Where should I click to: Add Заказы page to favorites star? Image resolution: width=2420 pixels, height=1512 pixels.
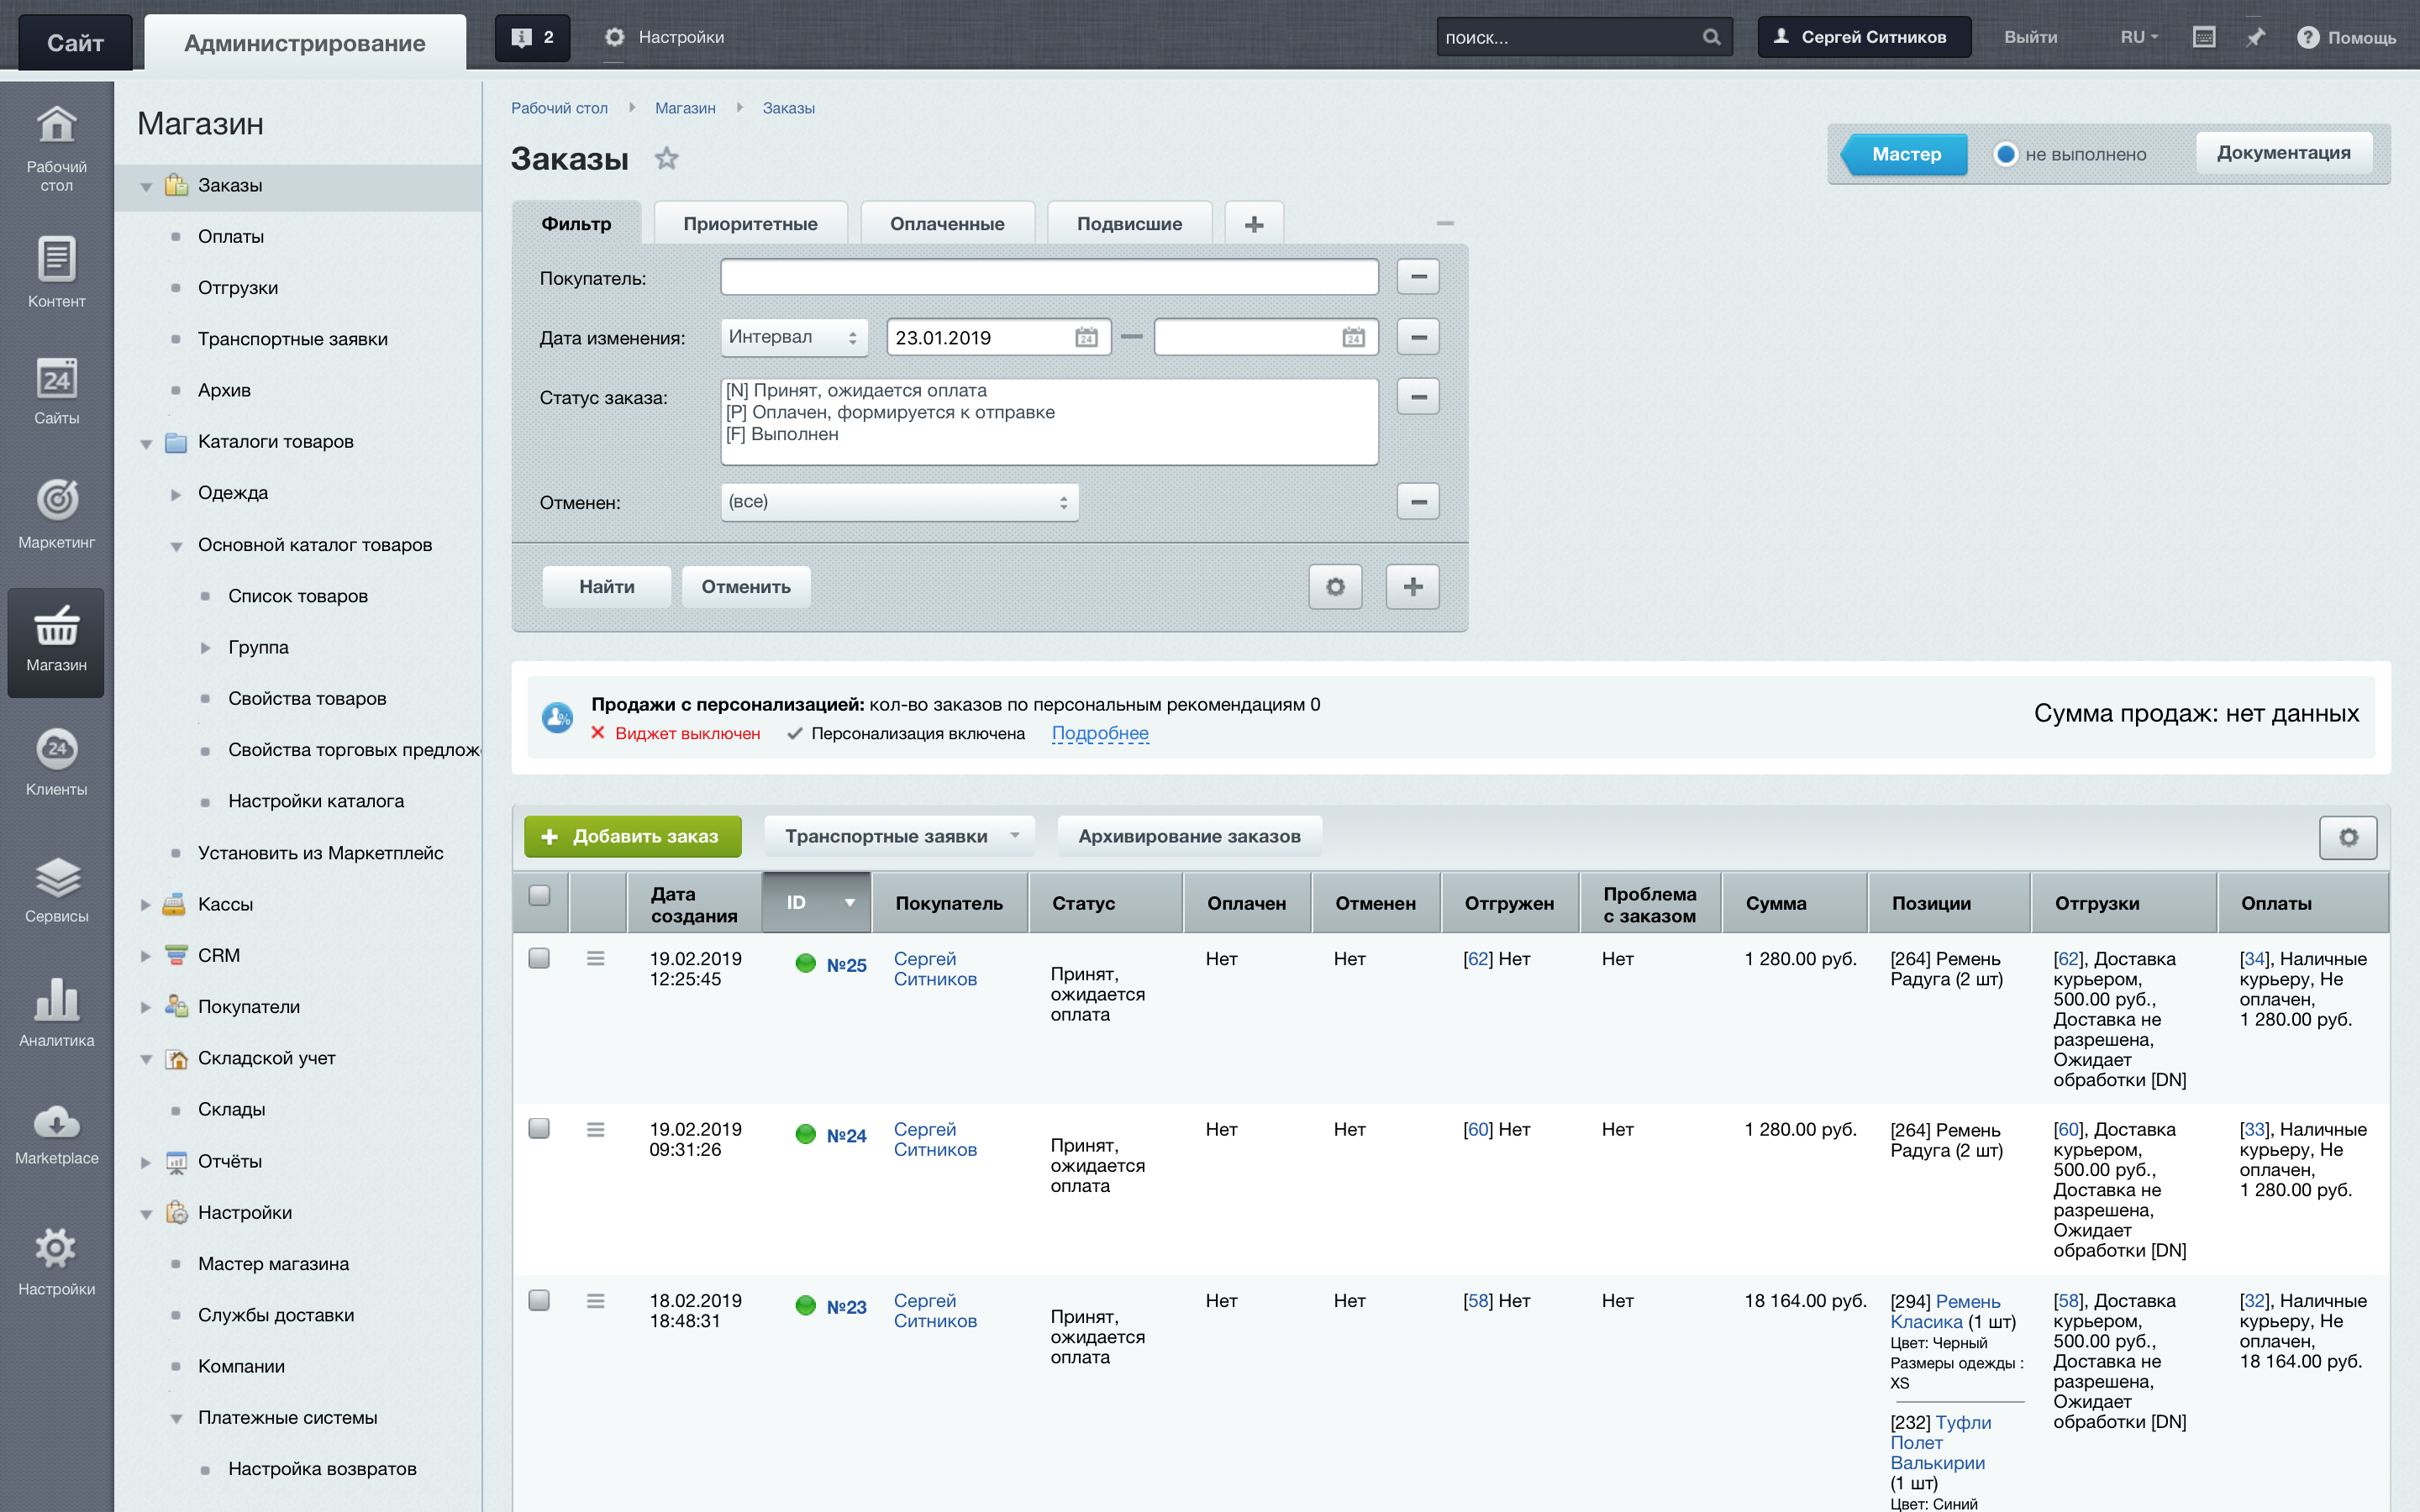666,158
